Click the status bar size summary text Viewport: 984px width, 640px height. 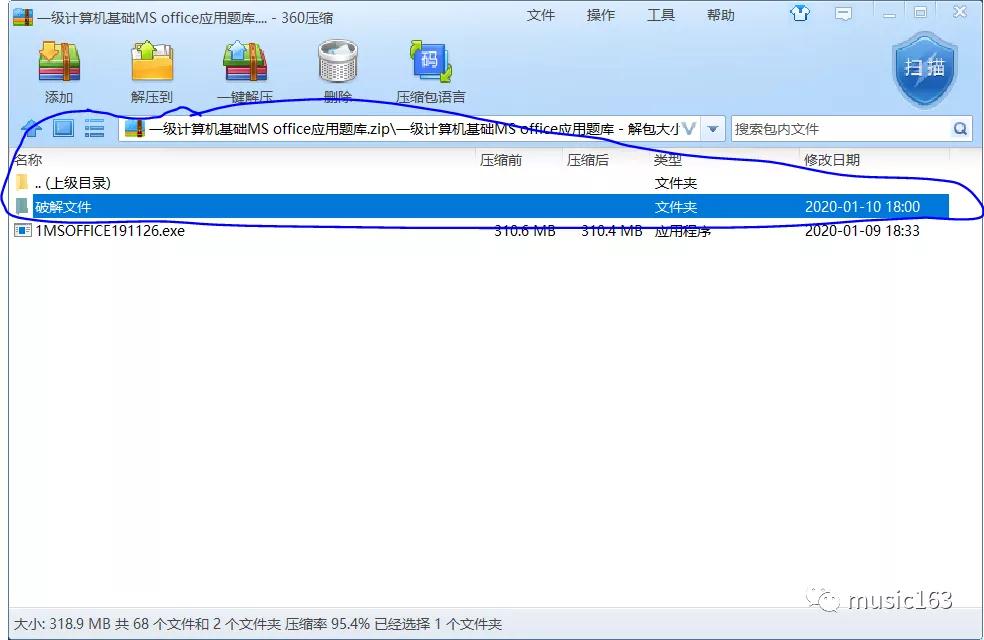pyautogui.click(x=258, y=624)
